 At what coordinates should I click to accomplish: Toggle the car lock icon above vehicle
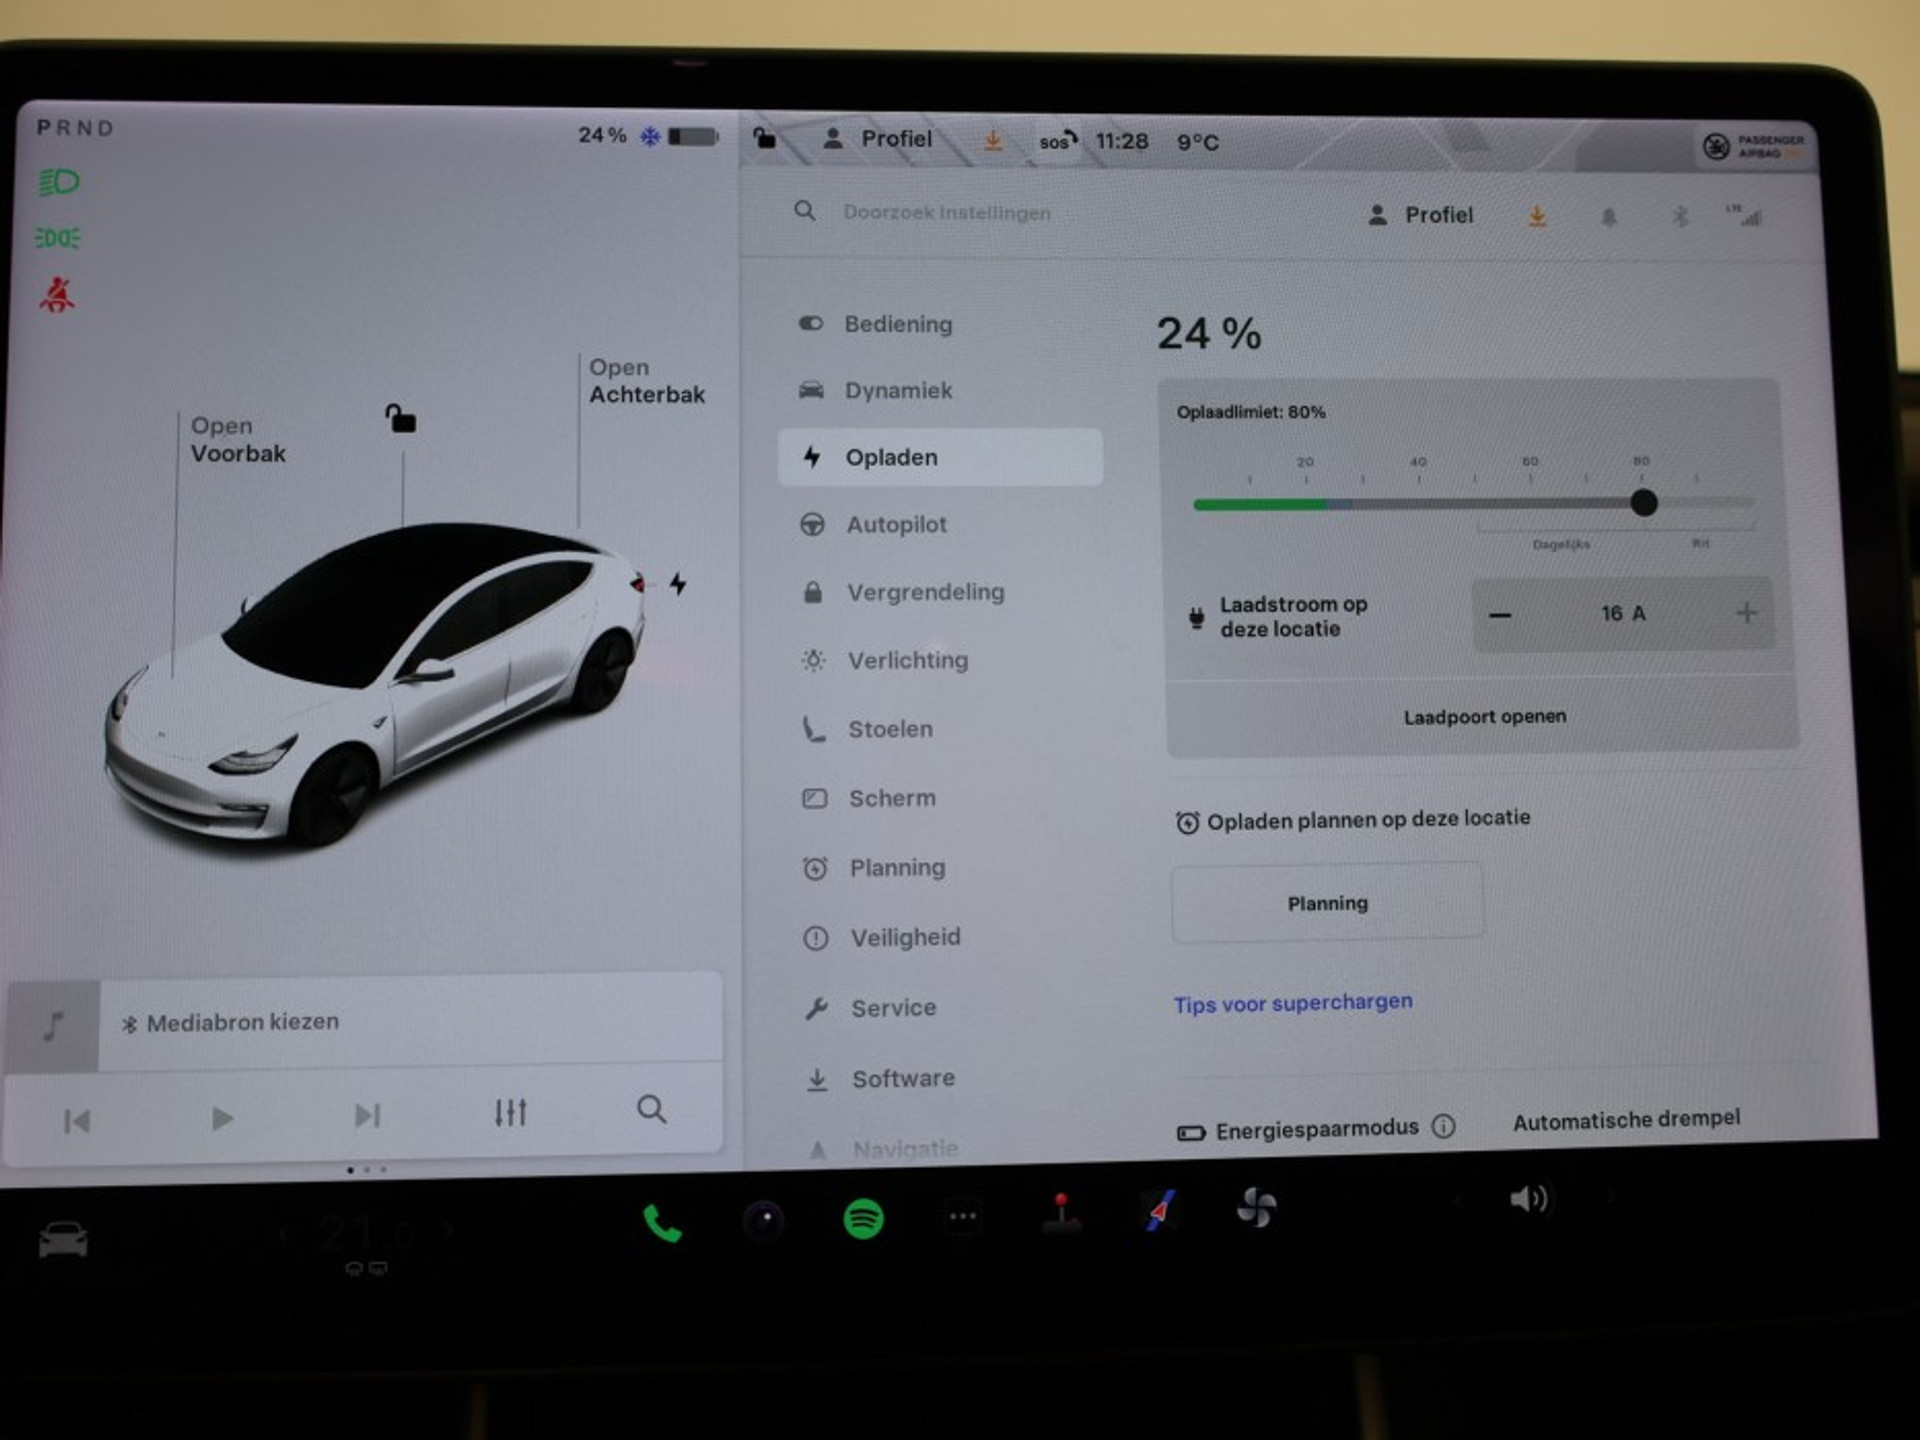coord(401,419)
